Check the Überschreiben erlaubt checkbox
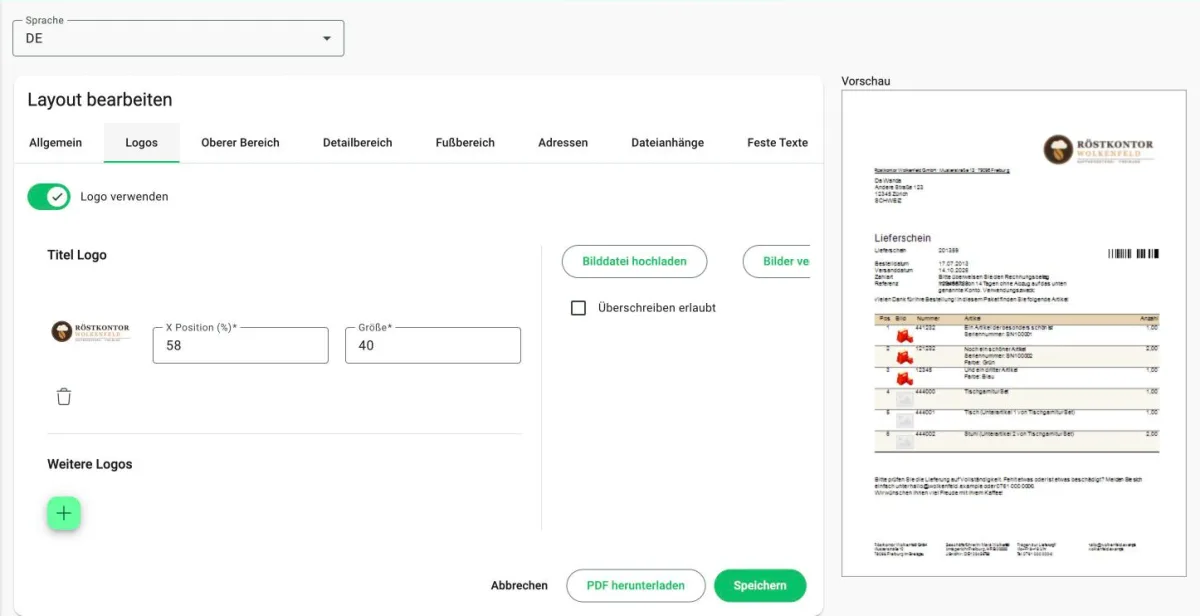Viewport: 1200px width, 616px height. point(578,308)
